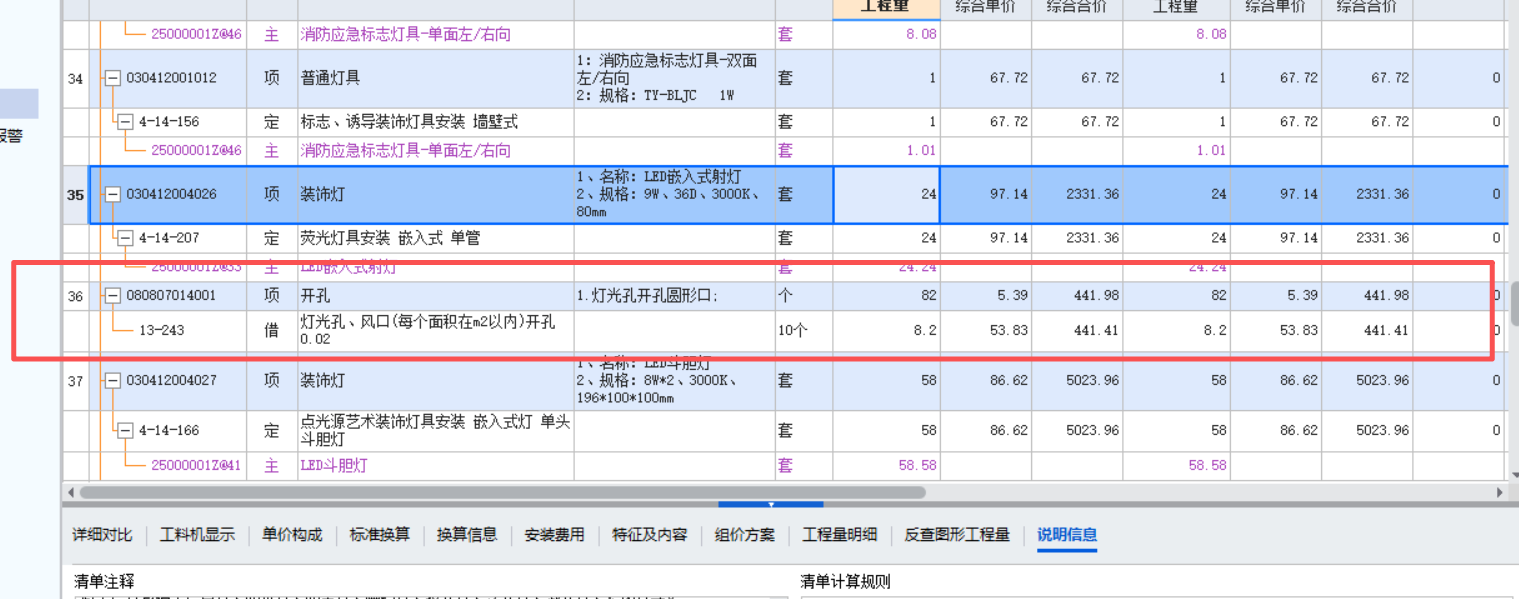Open the 安装费用 tab

tap(554, 535)
